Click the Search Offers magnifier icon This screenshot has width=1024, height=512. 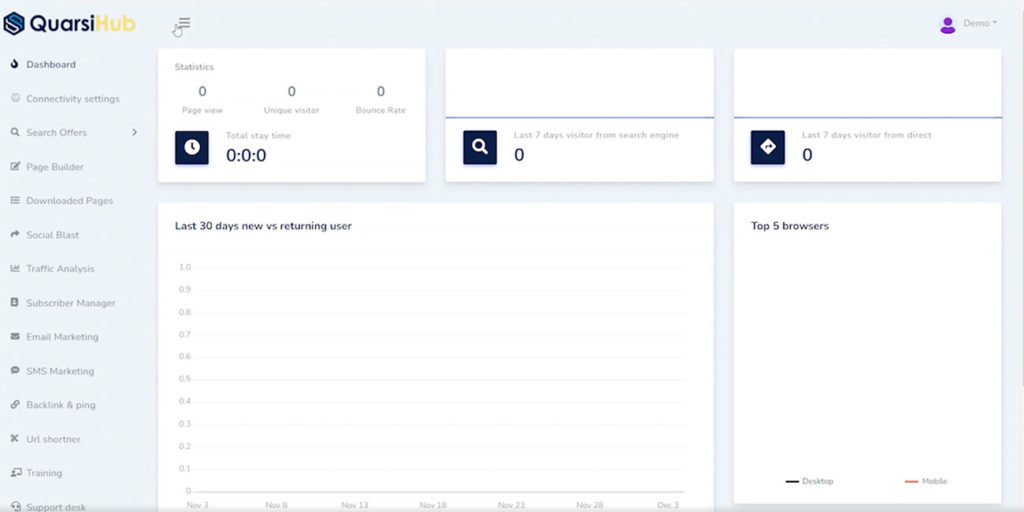pyautogui.click(x=15, y=132)
